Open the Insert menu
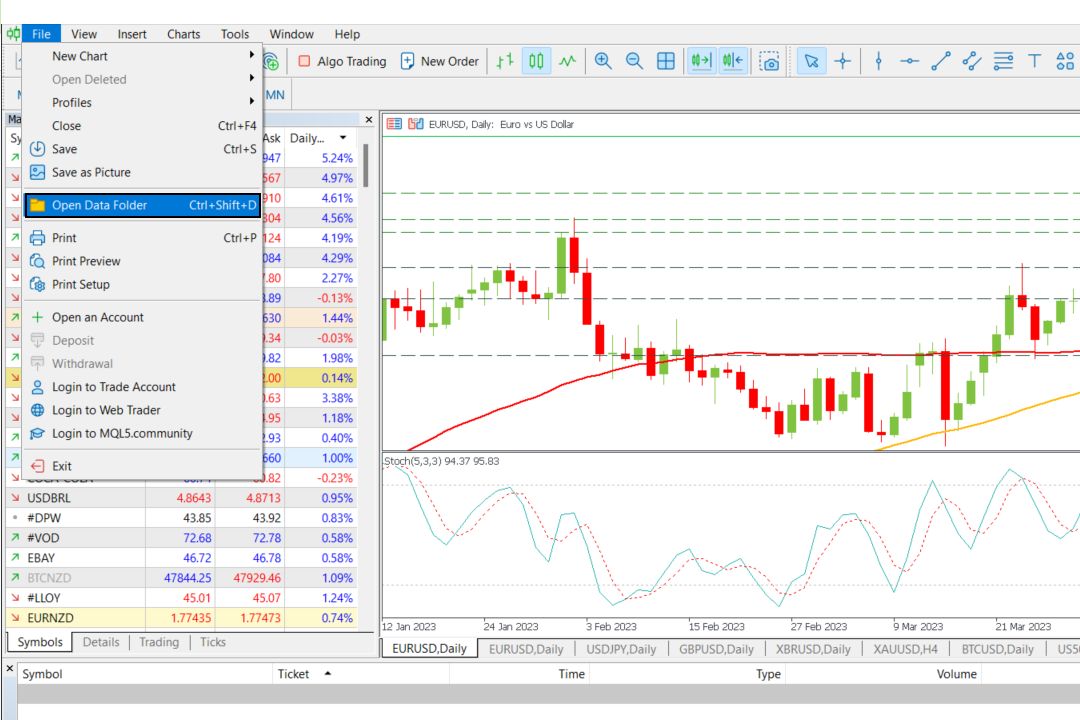 coord(132,34)
